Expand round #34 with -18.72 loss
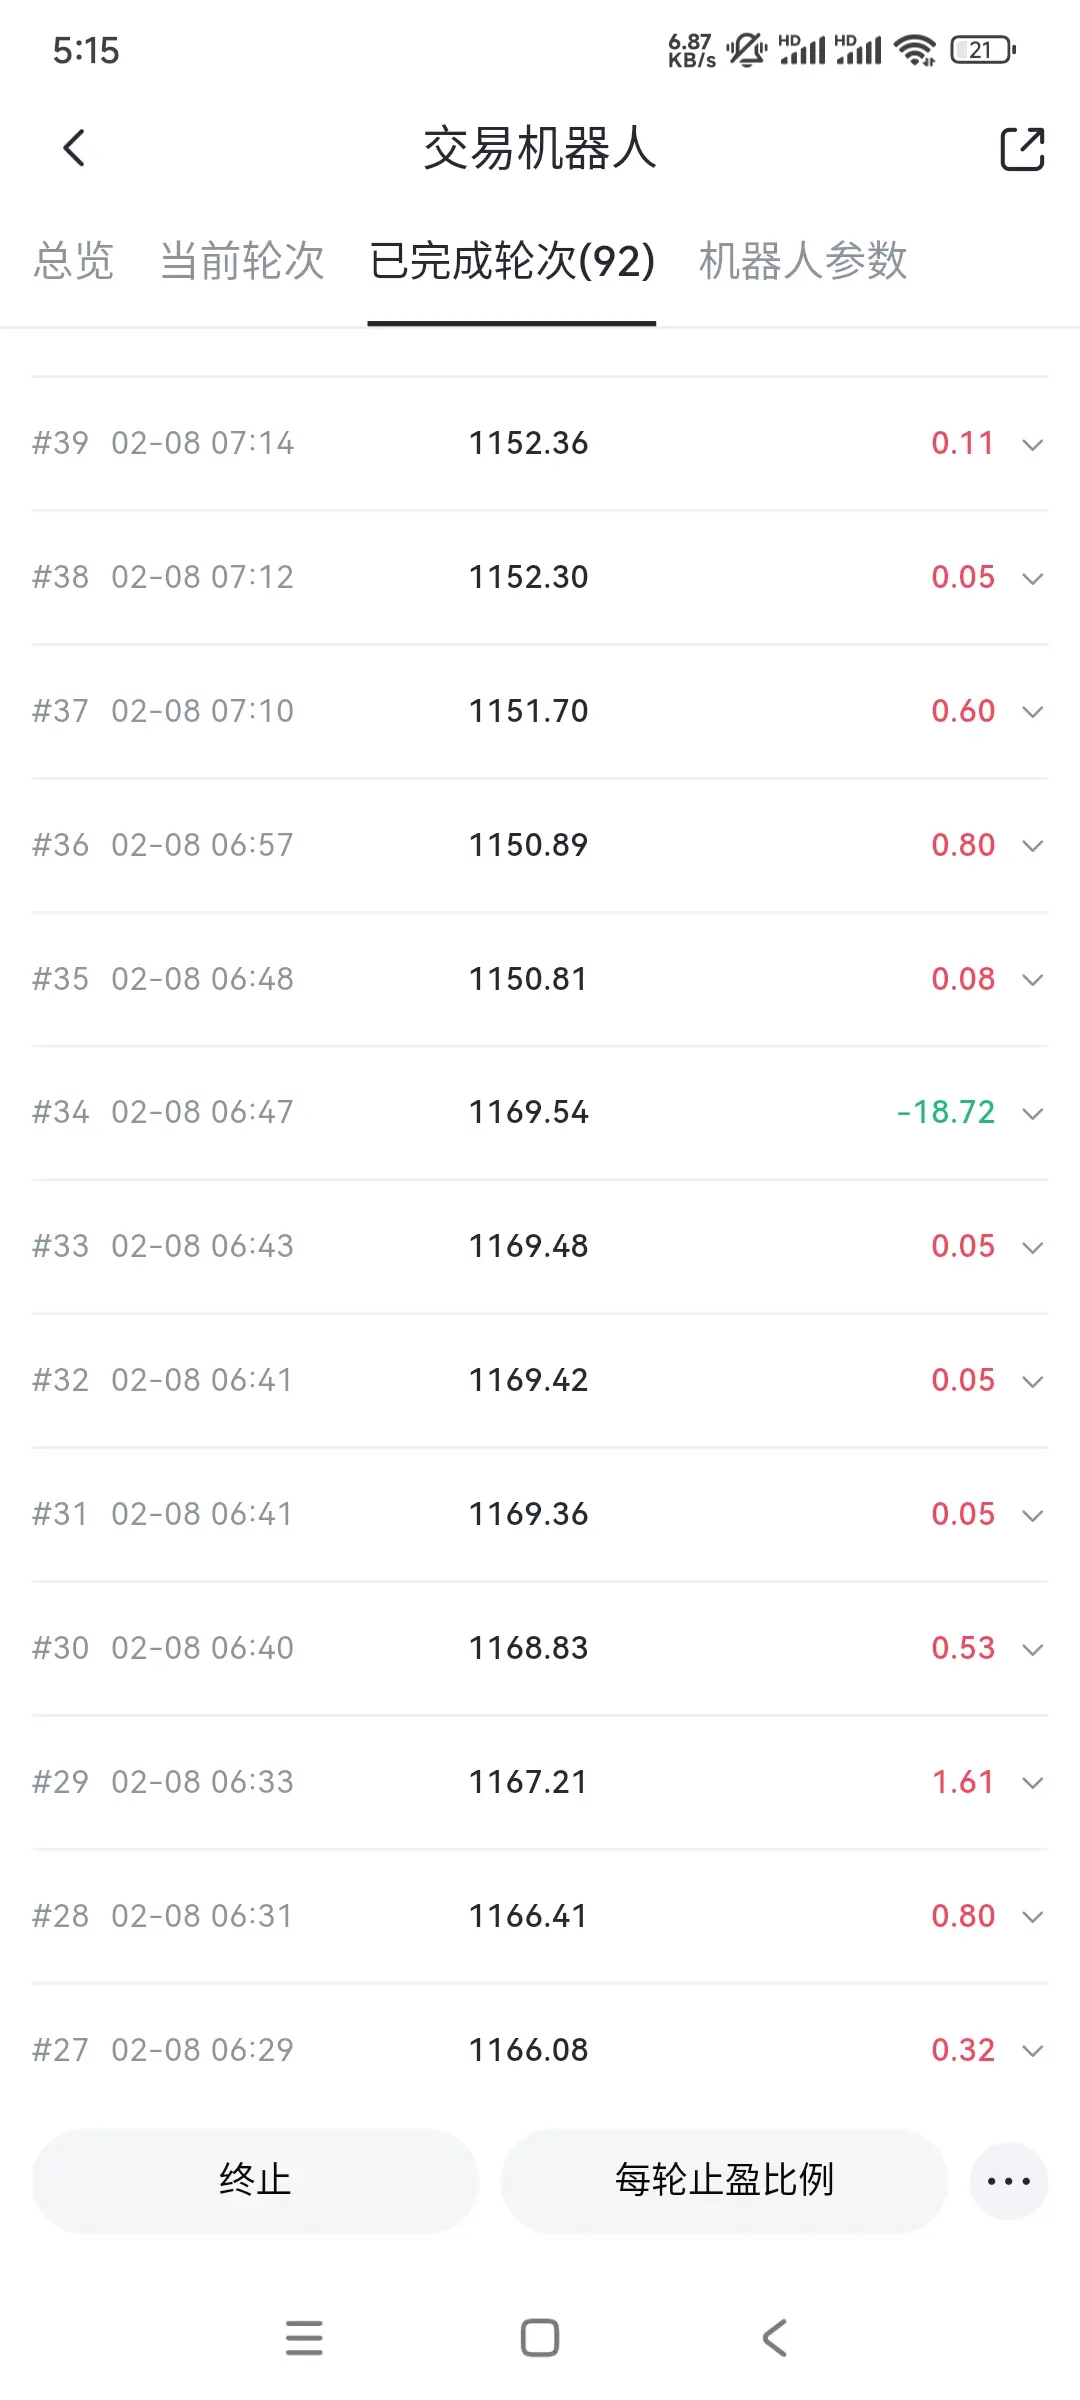Viewport: 1080px width, 2400px height. tap(1032, 1113)
